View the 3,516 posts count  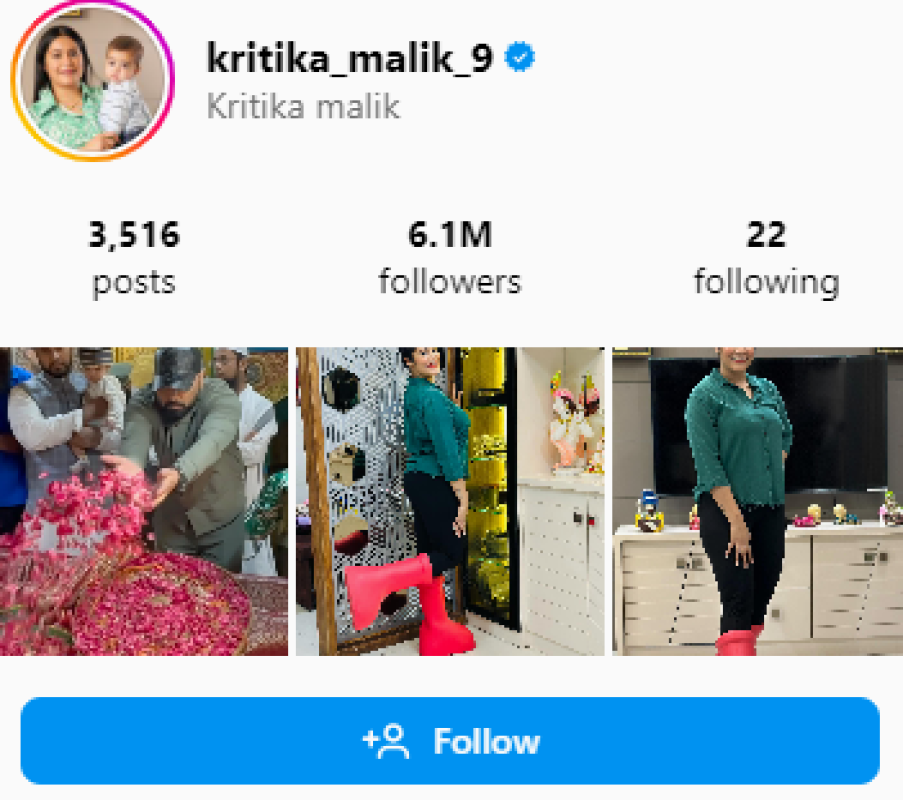coord(134,234)
